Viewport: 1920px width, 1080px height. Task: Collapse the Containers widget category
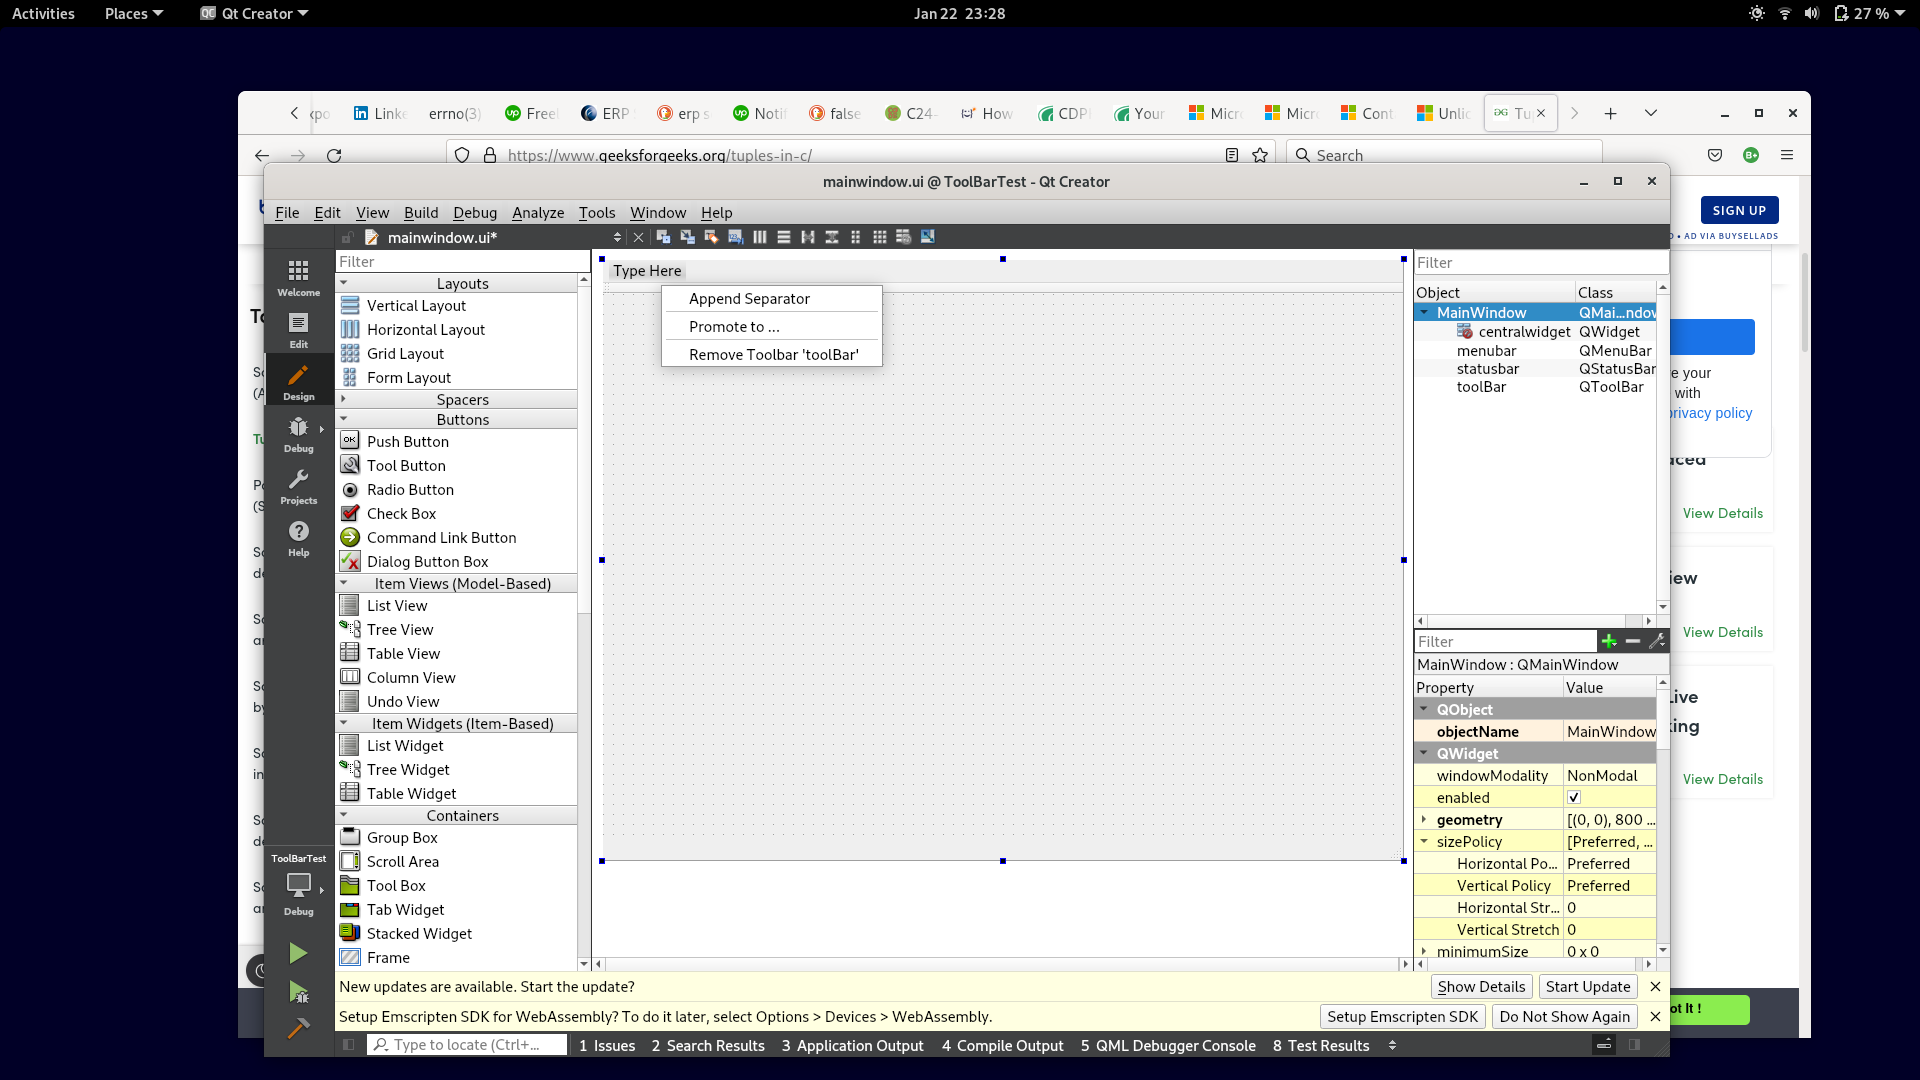pyautogui.click(x=344, y=815)
